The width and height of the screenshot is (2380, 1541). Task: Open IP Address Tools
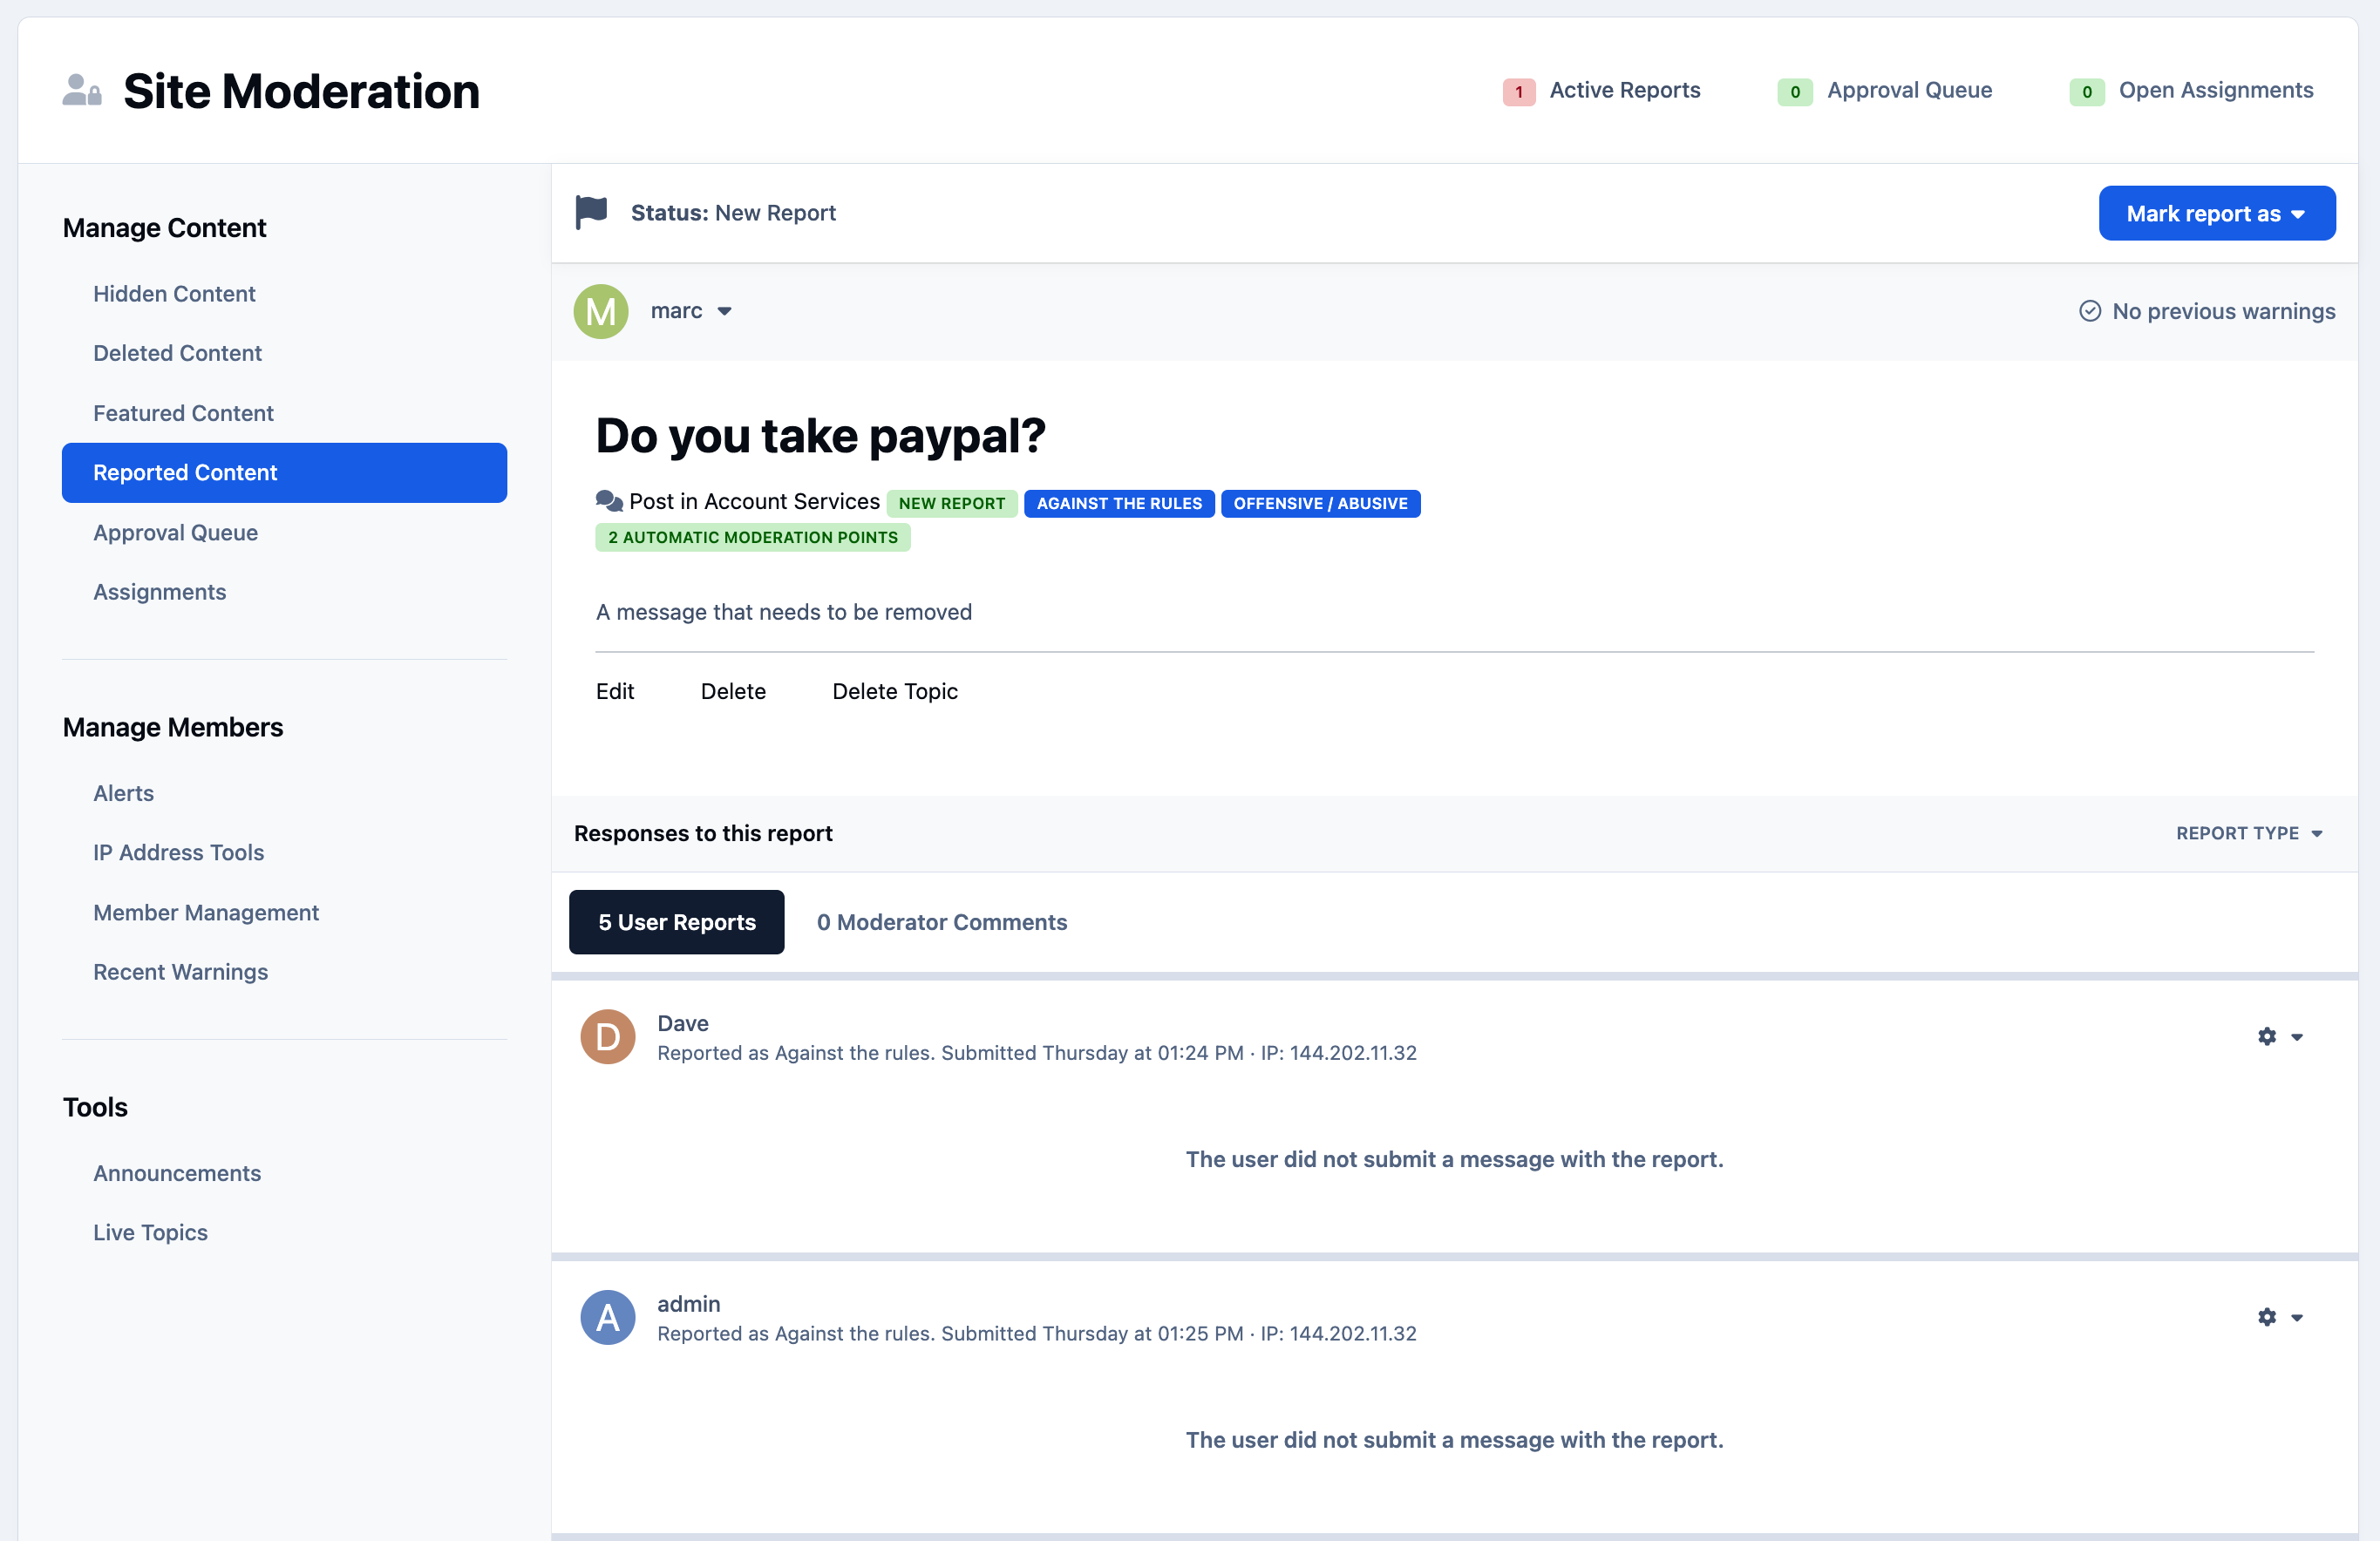pos(178,852)
